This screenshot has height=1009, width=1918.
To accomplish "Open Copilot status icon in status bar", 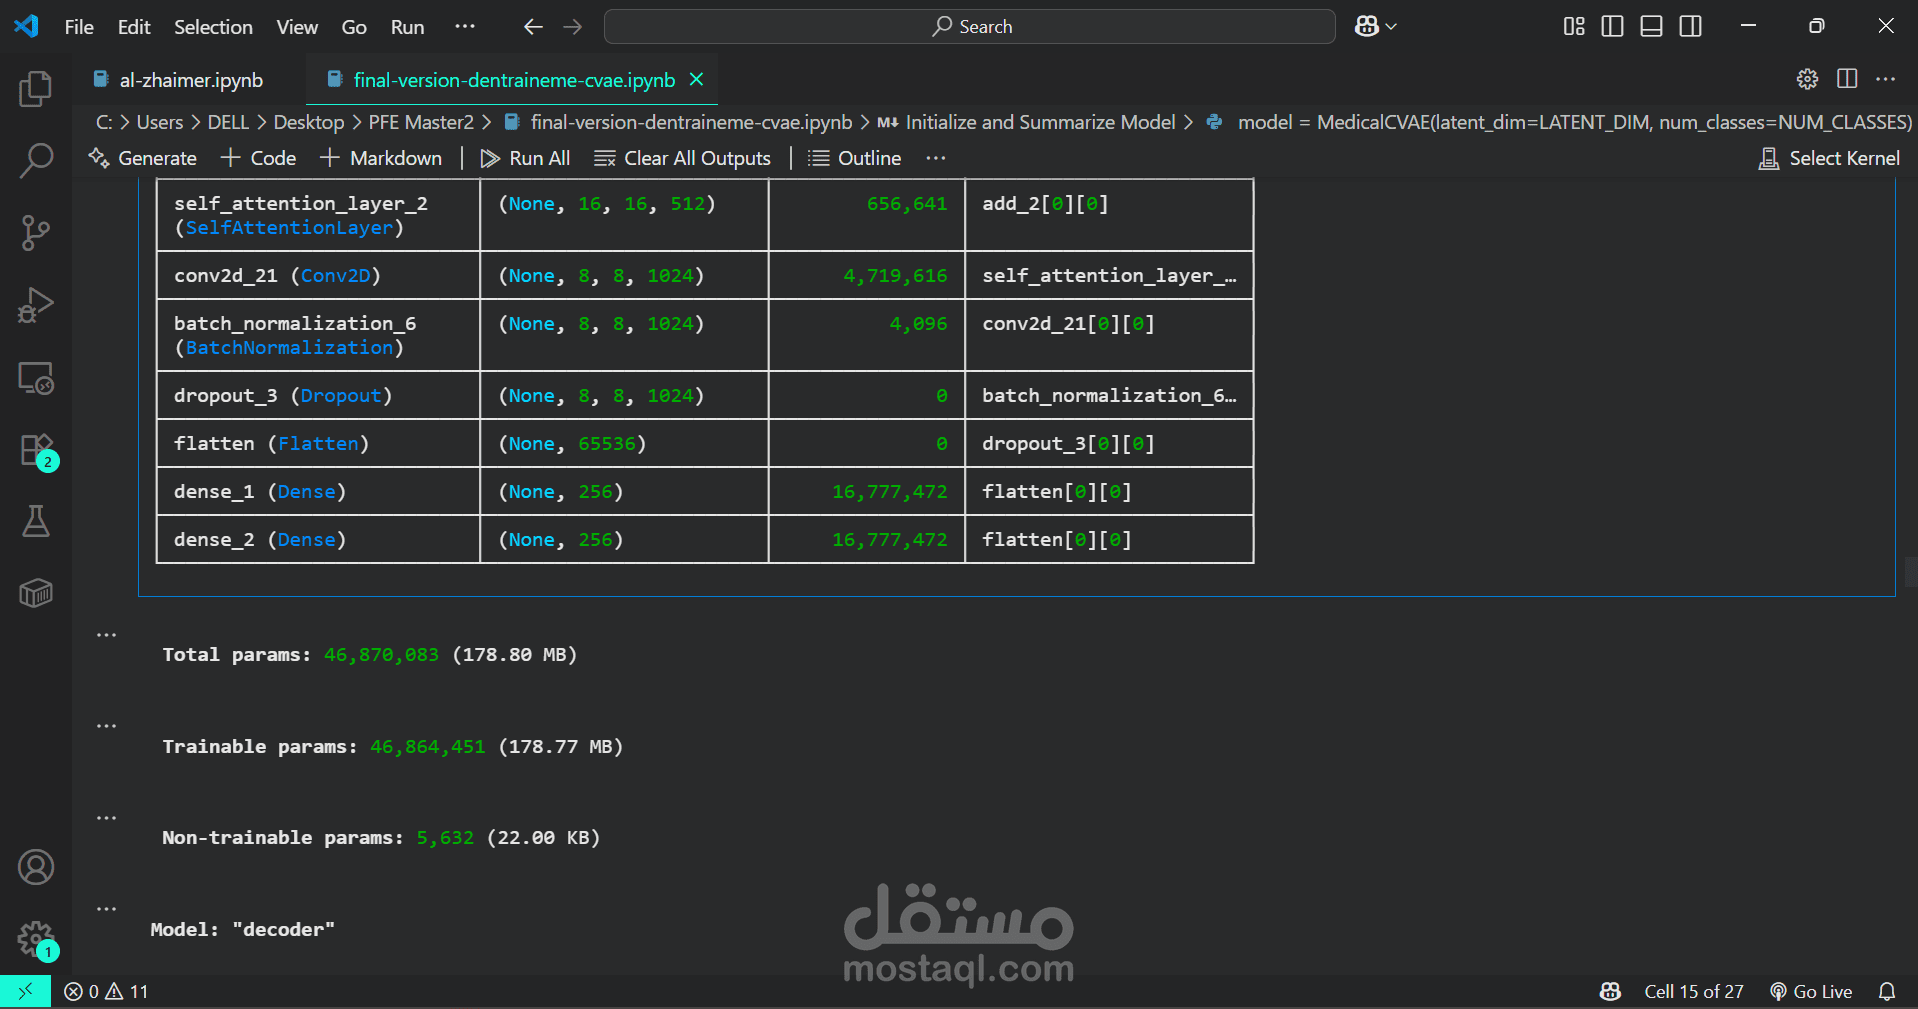I will [x=1610, y=991].
